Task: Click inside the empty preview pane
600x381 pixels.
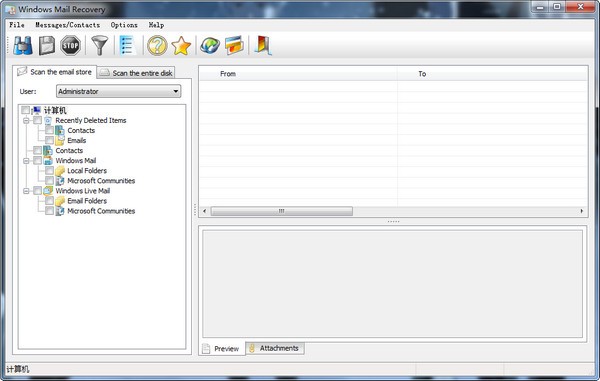Action: click(x=392, y=283)
